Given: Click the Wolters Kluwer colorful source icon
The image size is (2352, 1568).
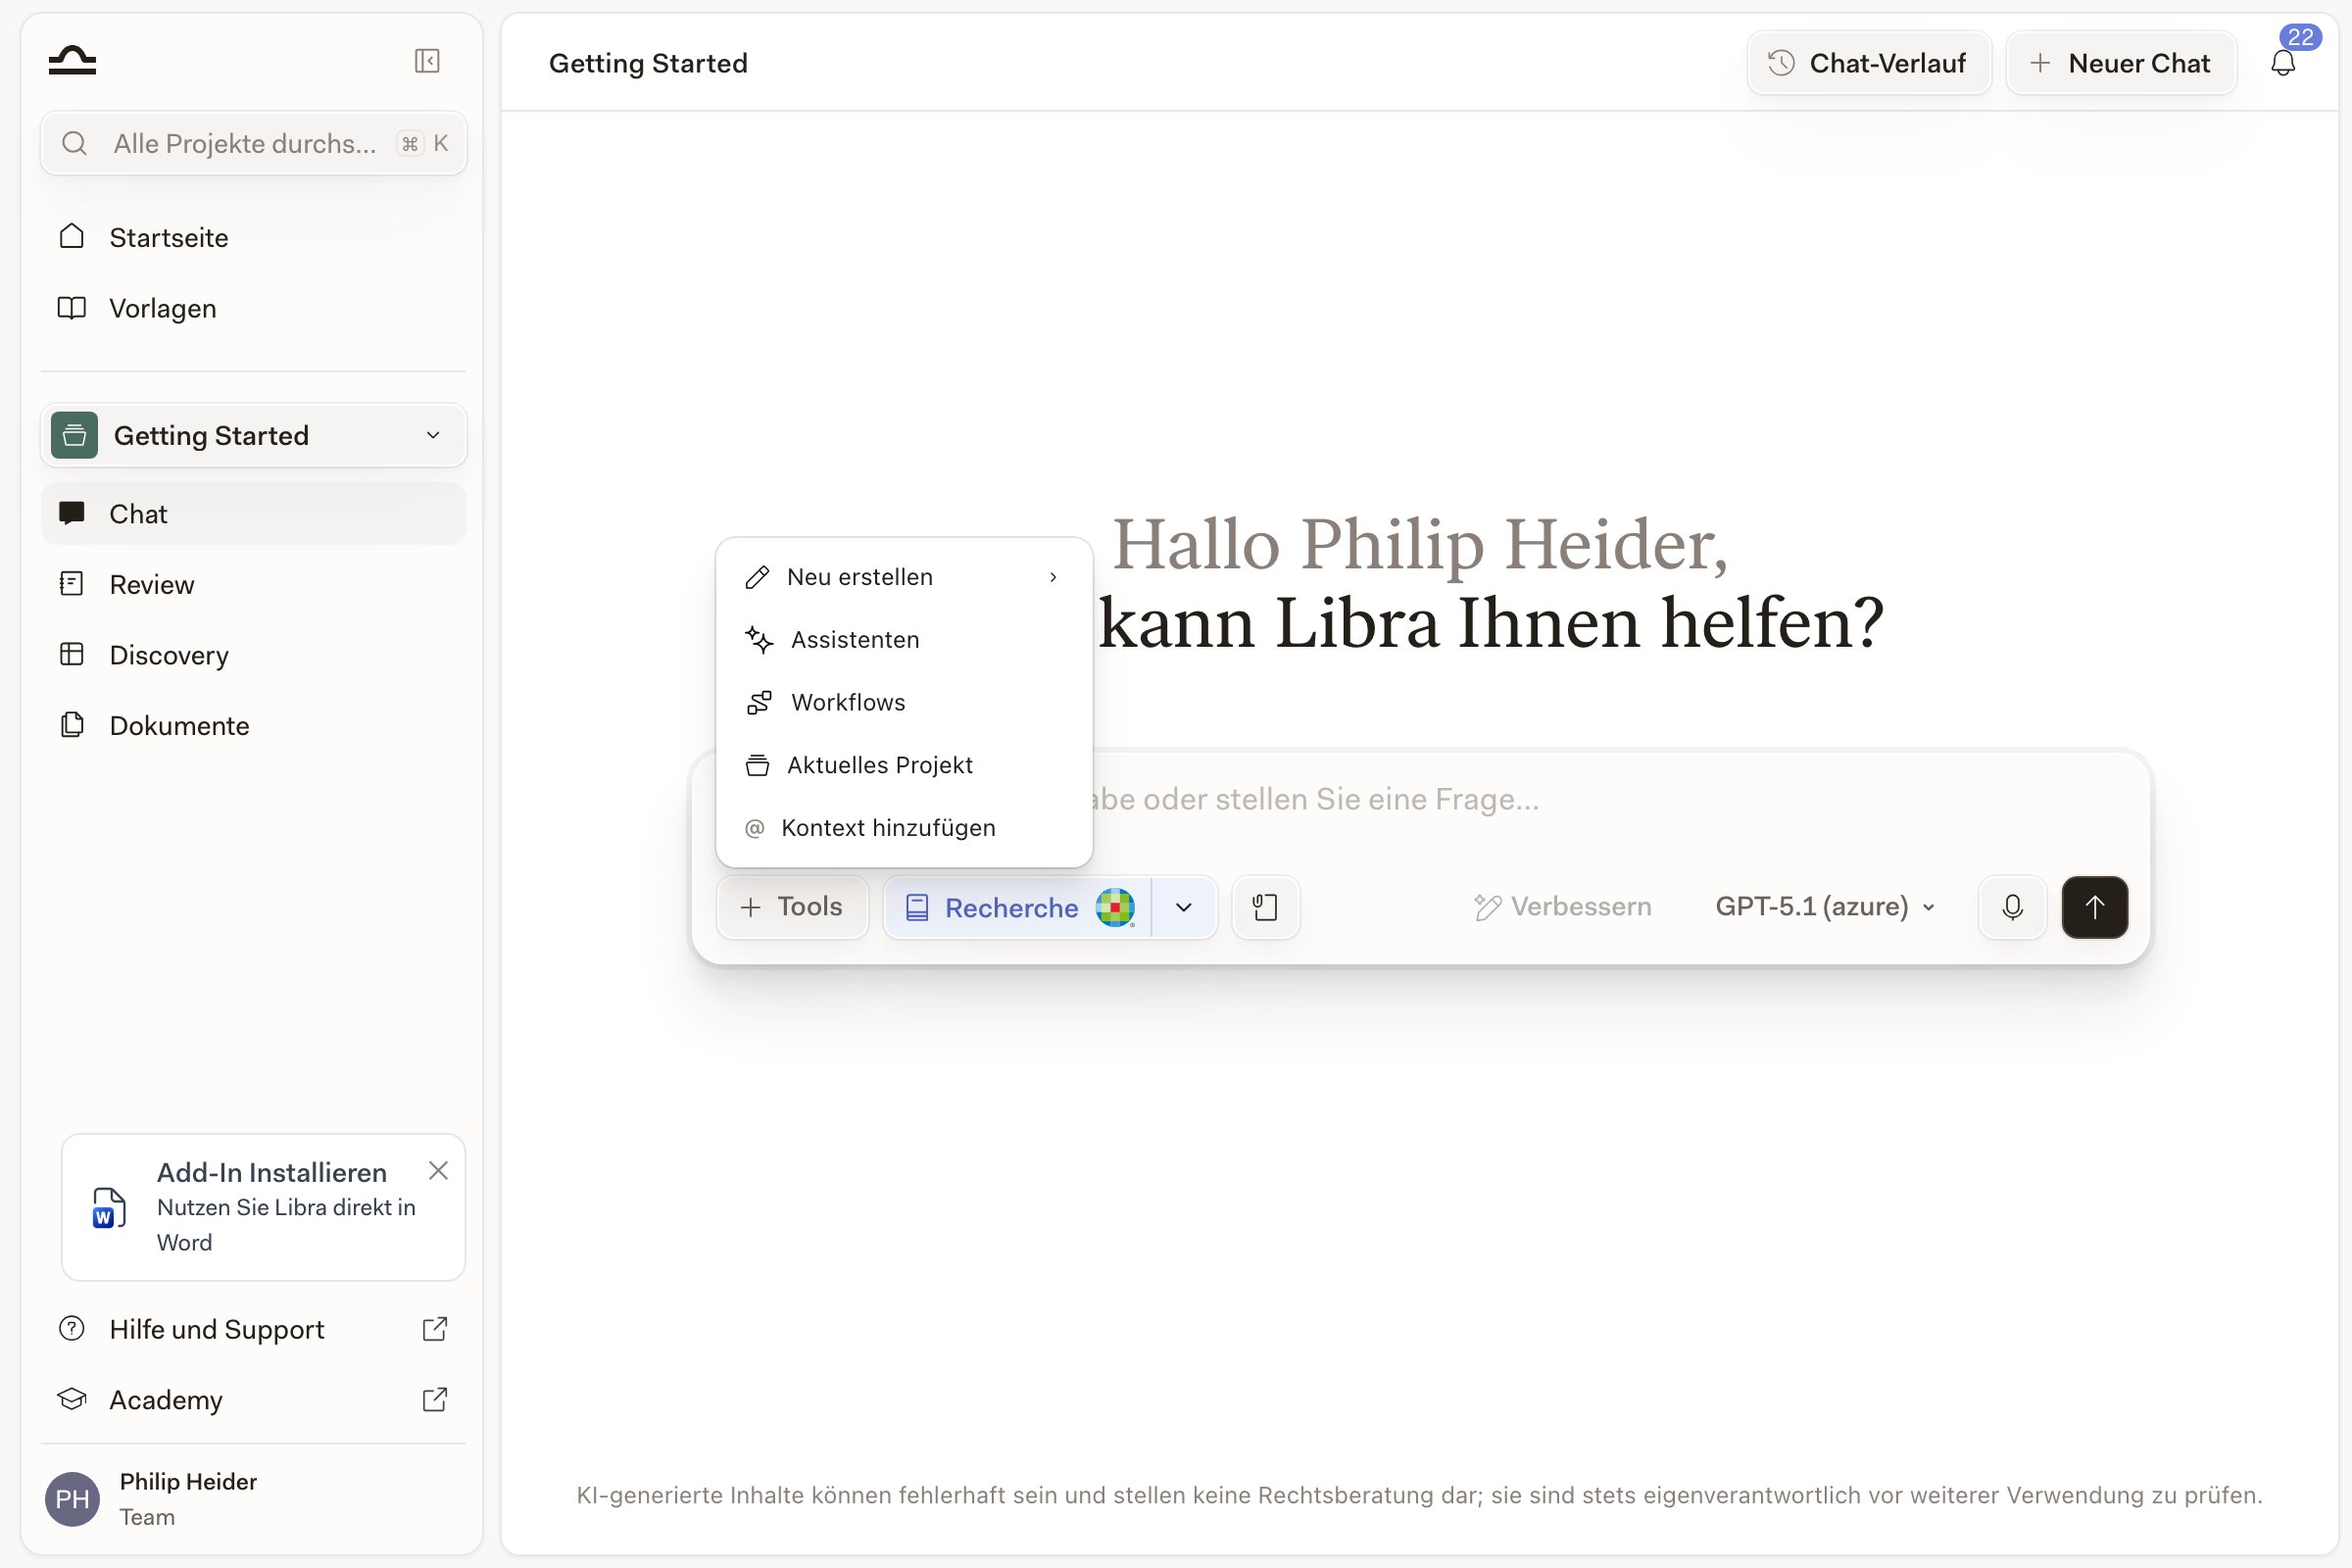Looking at the screenshot, I should [1114, 907].
